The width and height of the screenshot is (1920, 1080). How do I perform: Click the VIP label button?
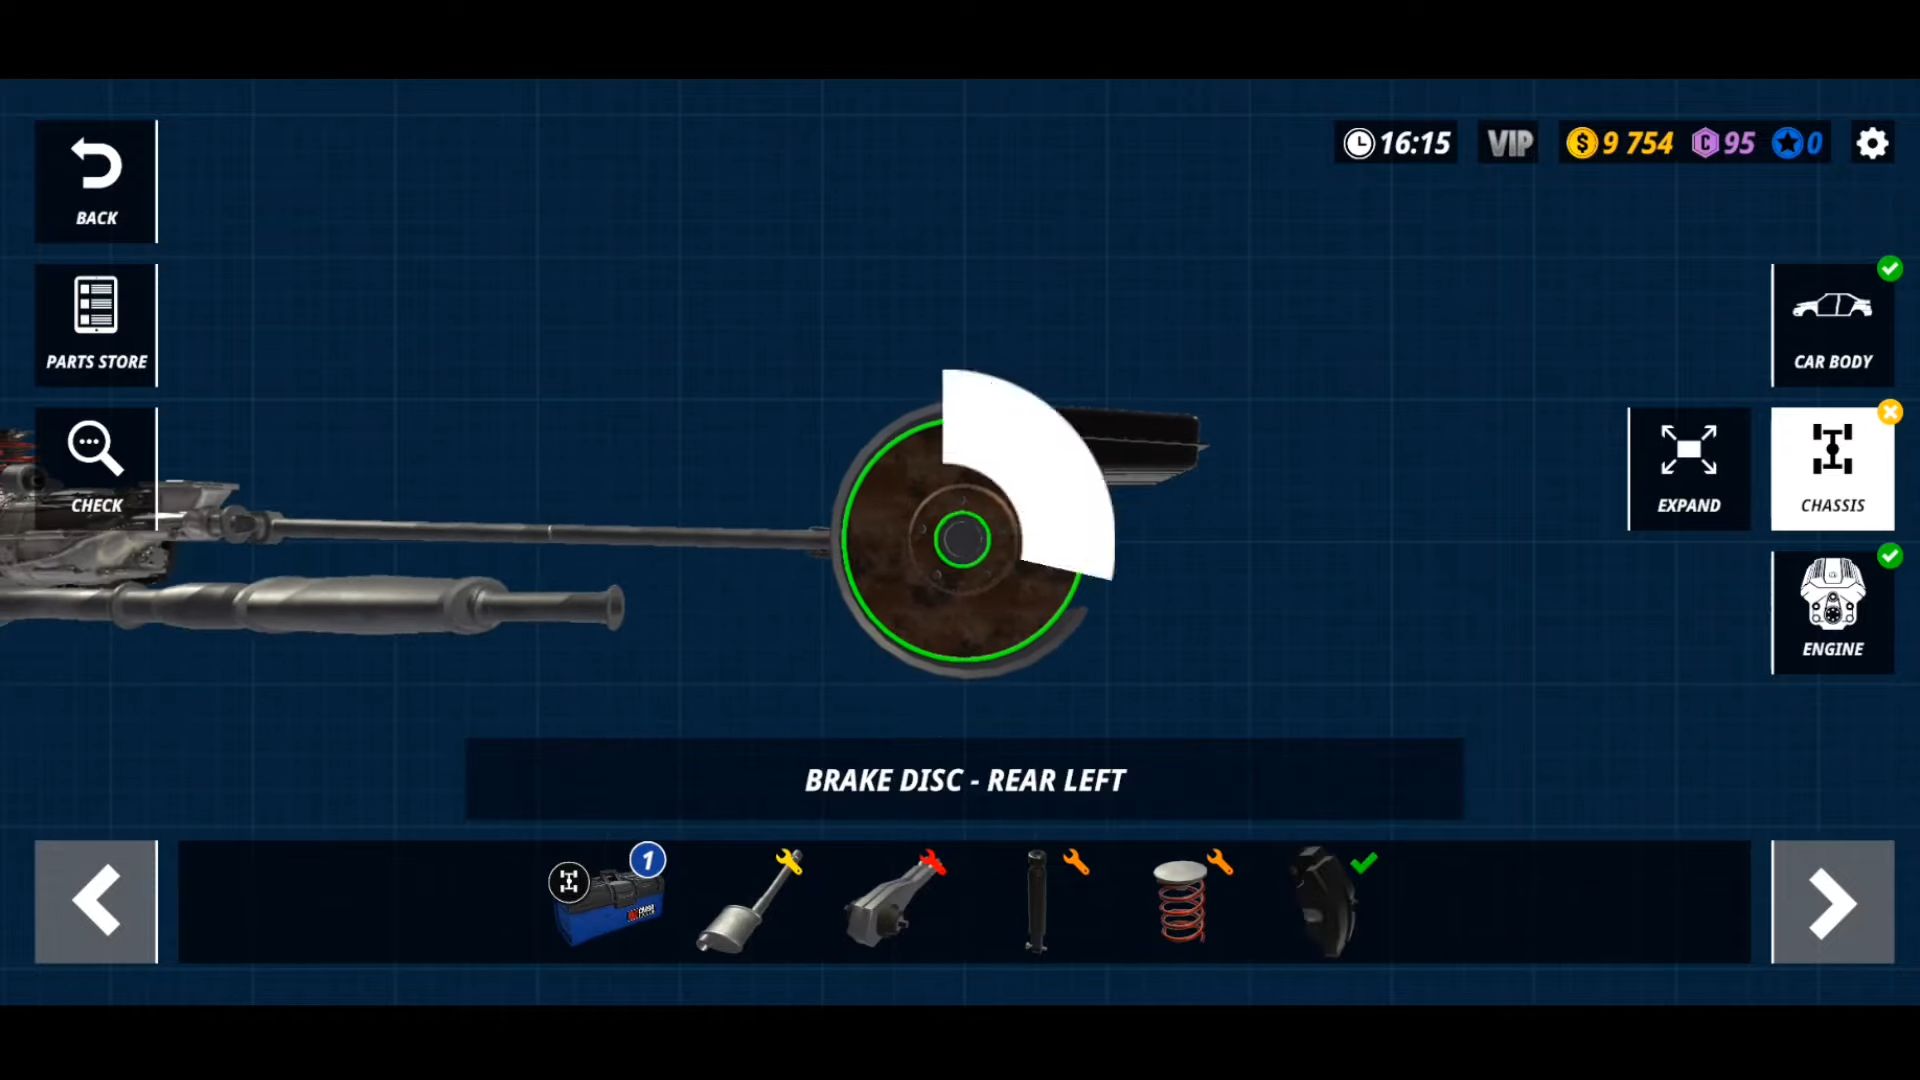coord(1510,142)
